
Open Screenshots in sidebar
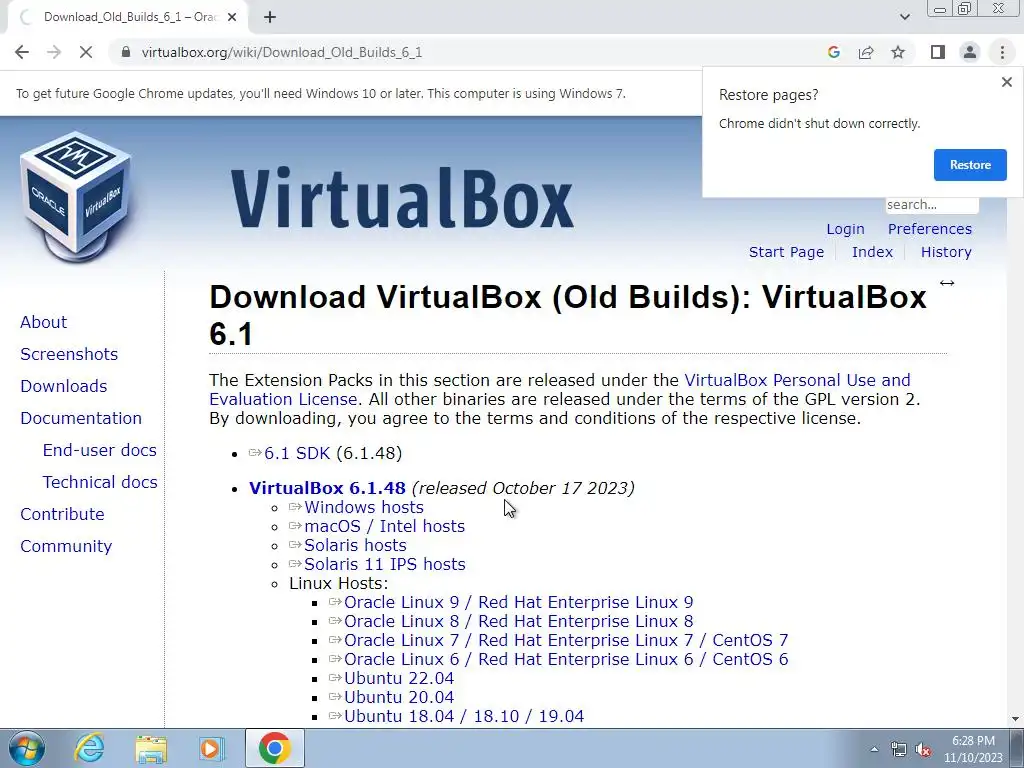point(69,354)
